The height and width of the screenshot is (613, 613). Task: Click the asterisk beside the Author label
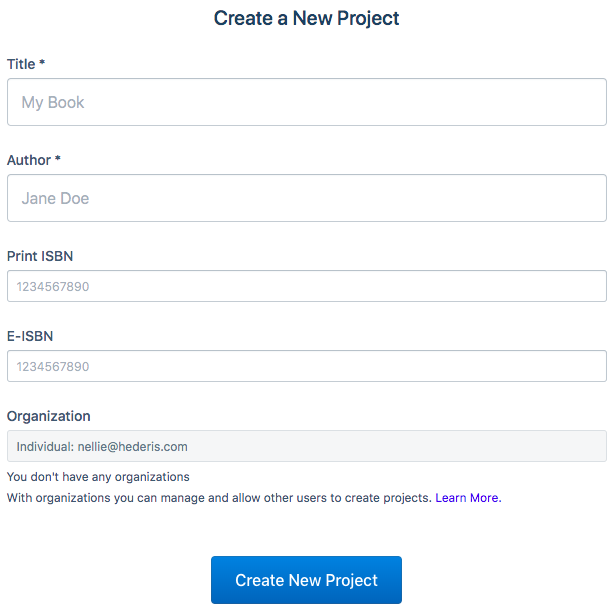click(57, 158)
